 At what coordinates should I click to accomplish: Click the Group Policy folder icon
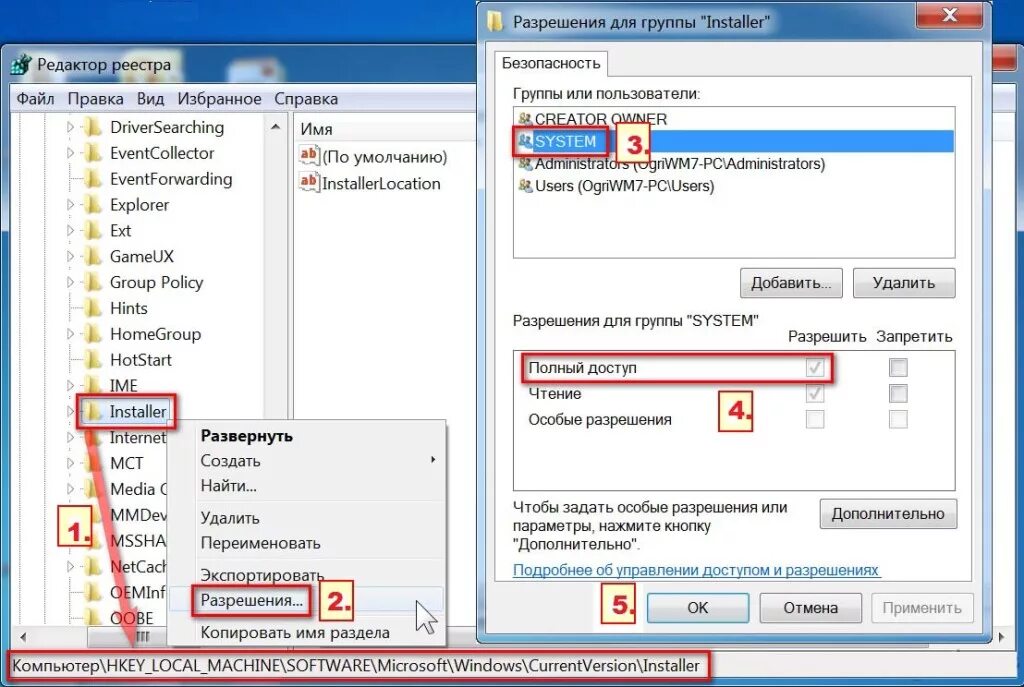pos(93,283)
